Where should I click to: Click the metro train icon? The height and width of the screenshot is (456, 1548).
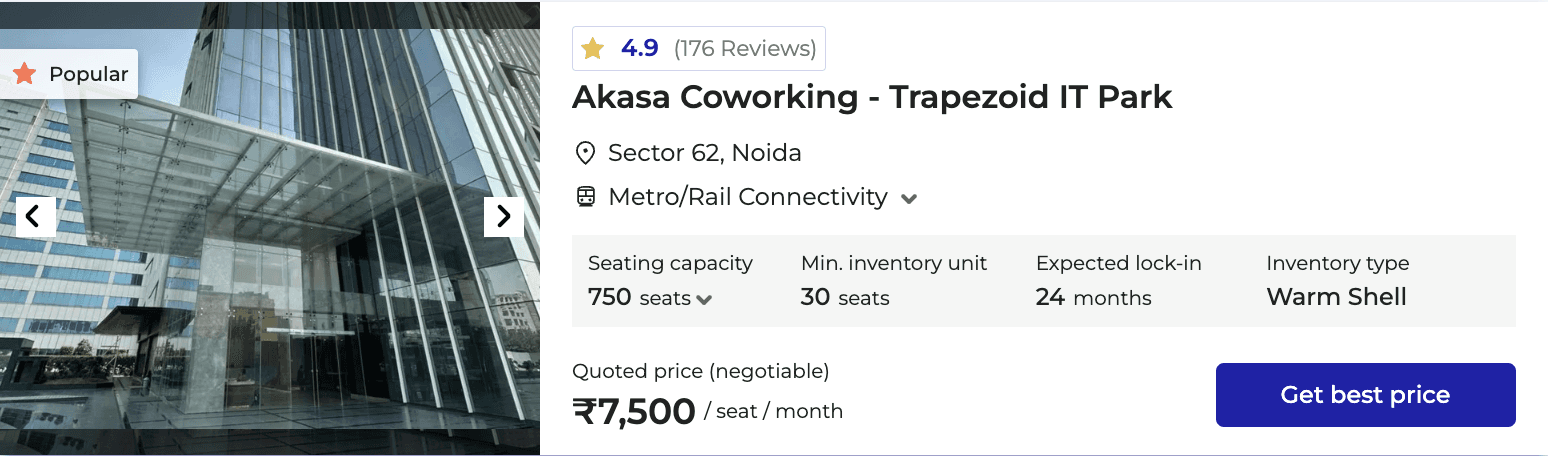[586, 197]
